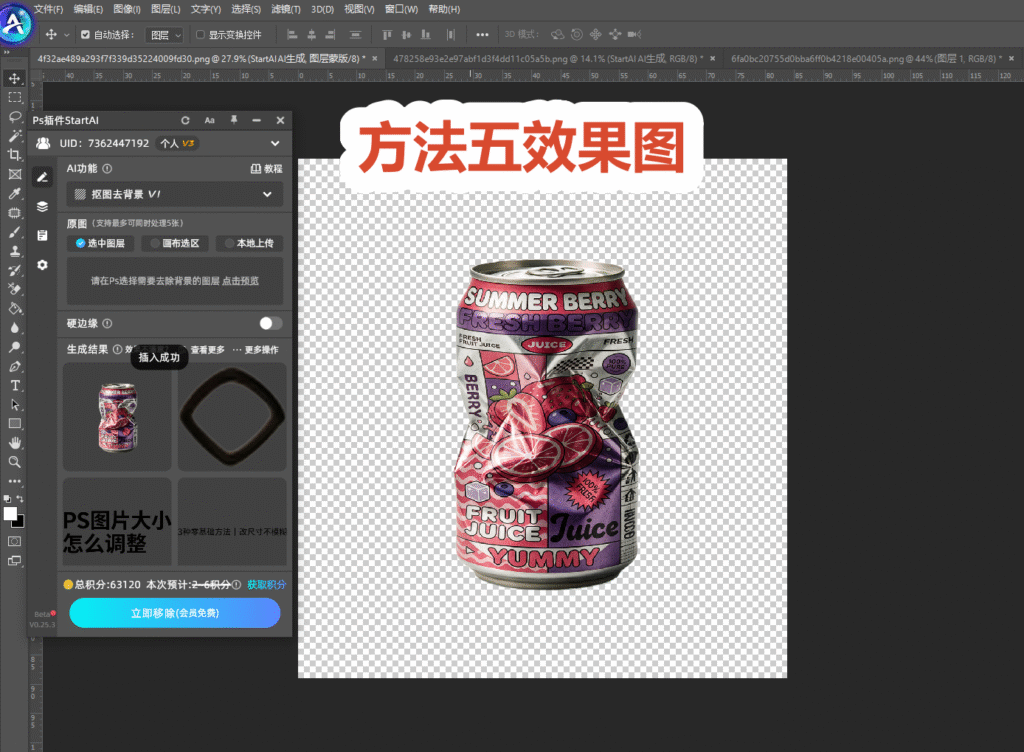Click align top edges icon in options bar
The image size is (1024, 752).
(x=387, y=35)
